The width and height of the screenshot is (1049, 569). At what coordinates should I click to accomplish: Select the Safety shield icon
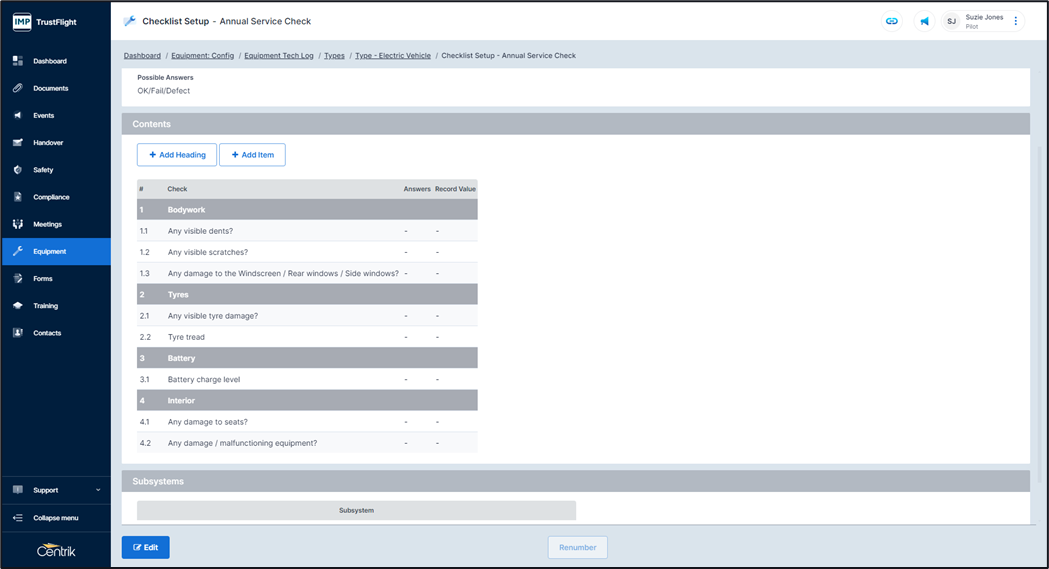18,170
